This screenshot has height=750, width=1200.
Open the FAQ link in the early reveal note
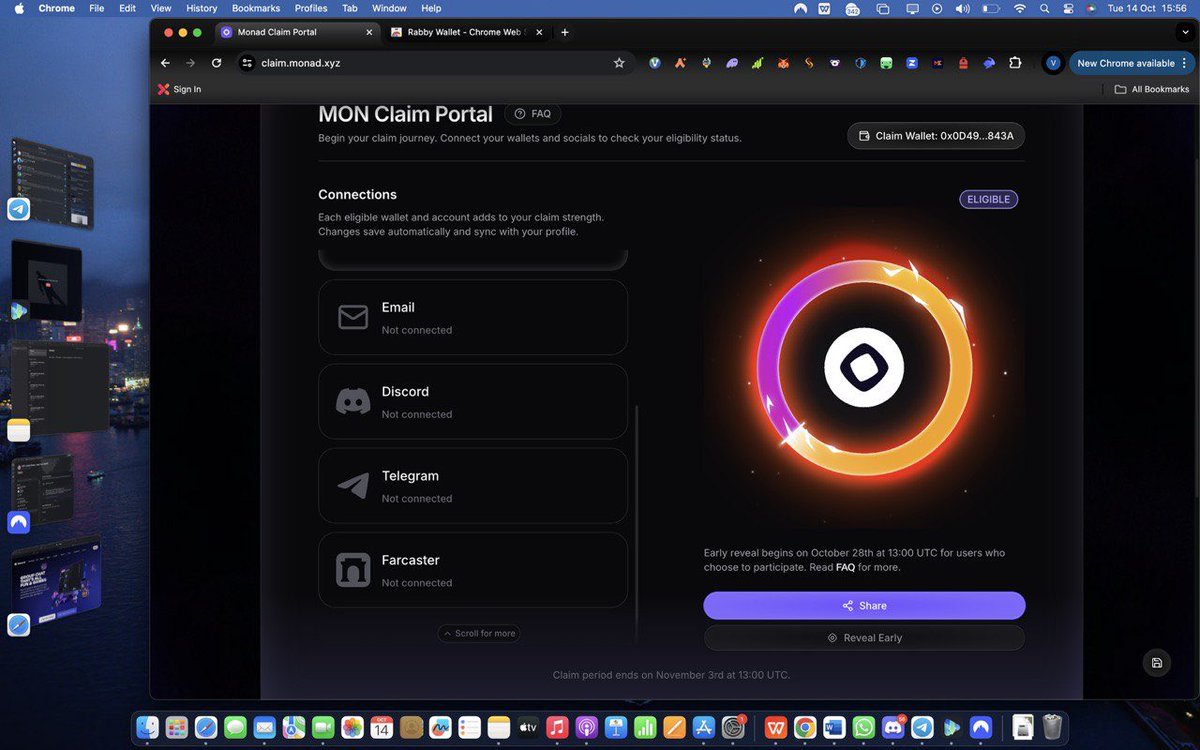coord(845,567)
